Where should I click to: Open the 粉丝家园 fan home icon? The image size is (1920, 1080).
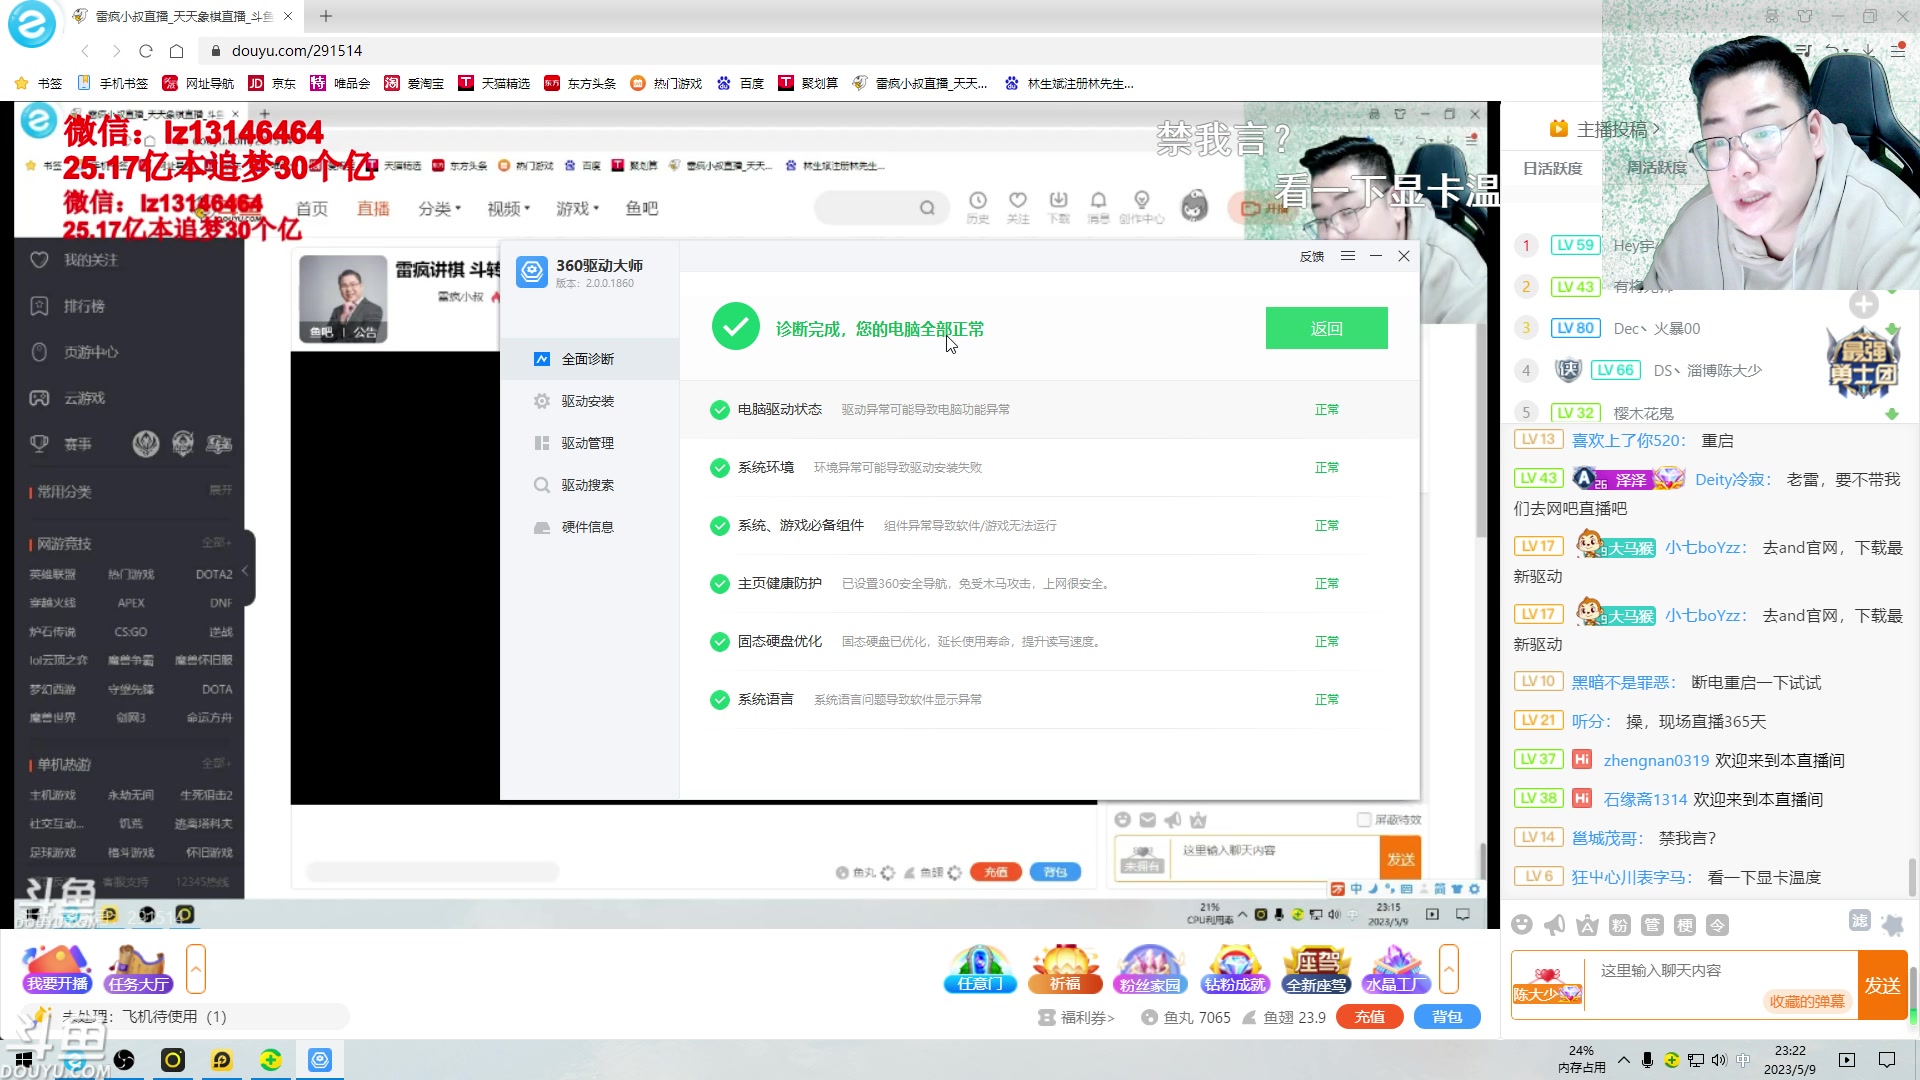tap(1150, 968)
